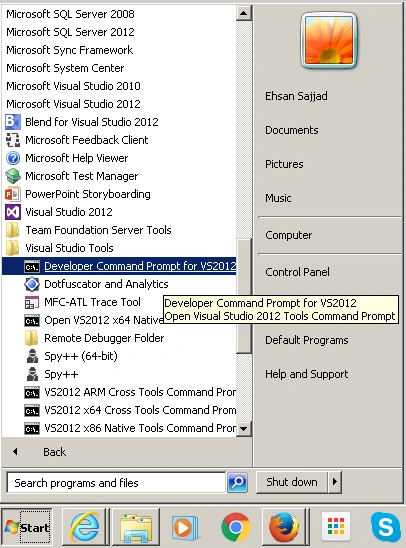
Task: Open Windows Explorer from the taskbar
Action: (x=136, y=527)
